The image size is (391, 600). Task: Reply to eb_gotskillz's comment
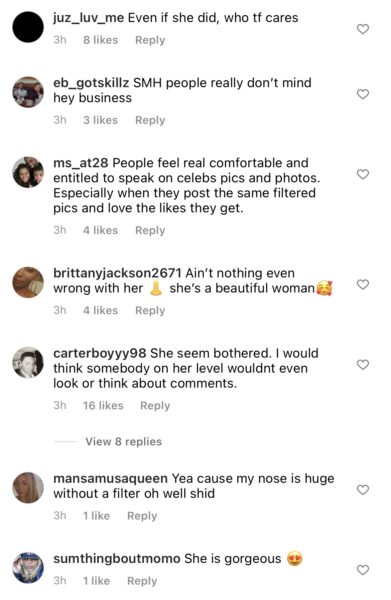click(150, 120)
